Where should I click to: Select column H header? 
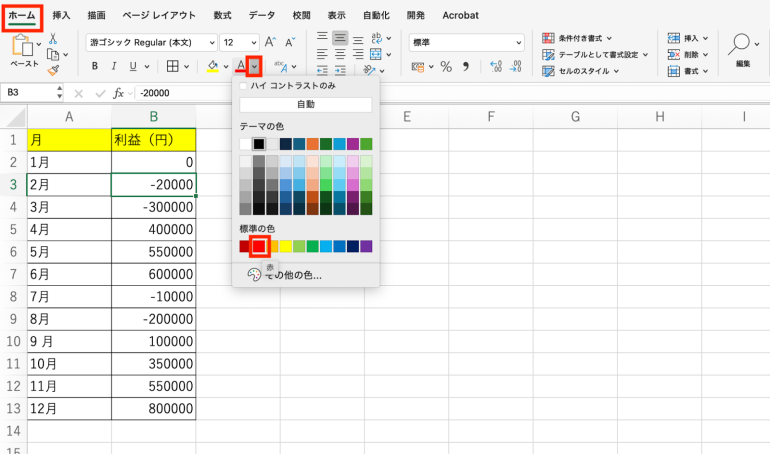pos(660,116)
